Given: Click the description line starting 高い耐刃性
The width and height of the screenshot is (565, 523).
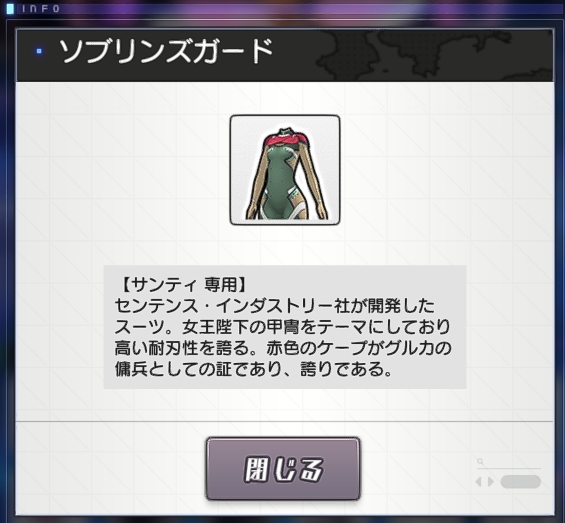Looking at the screenshot, I should click(283, 348).
